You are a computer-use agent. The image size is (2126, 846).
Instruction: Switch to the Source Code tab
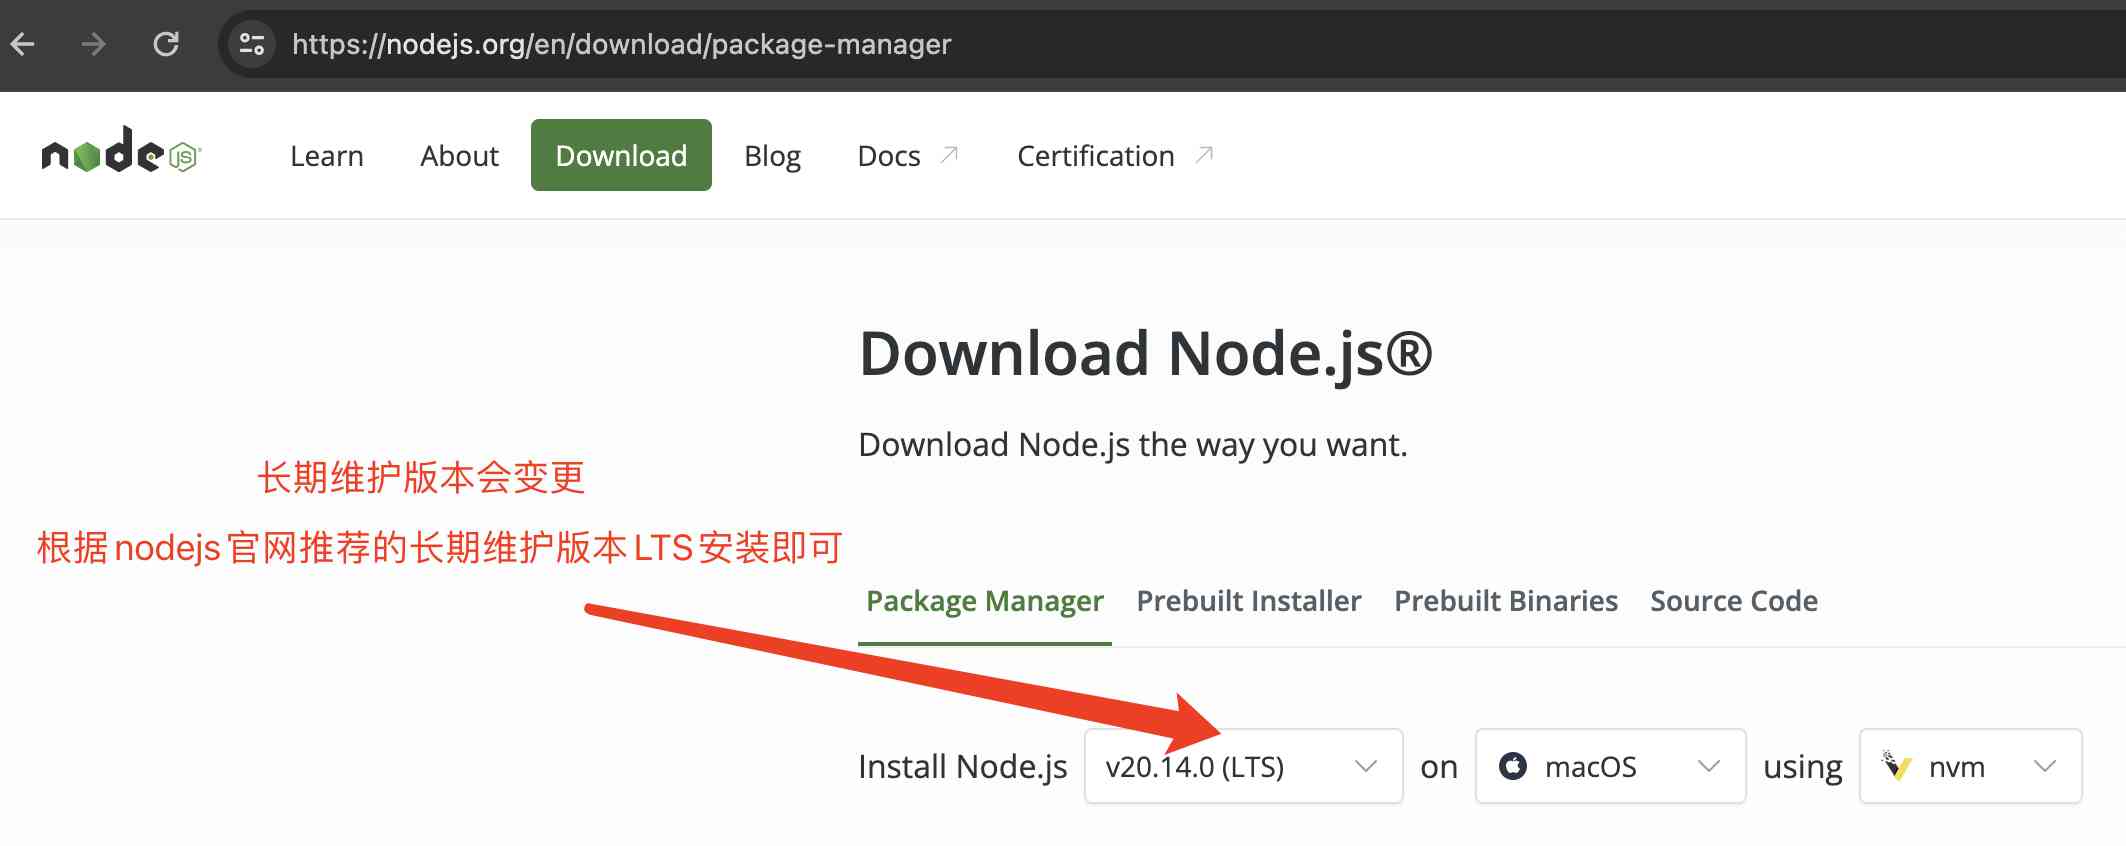click(x=1734, y=601)
